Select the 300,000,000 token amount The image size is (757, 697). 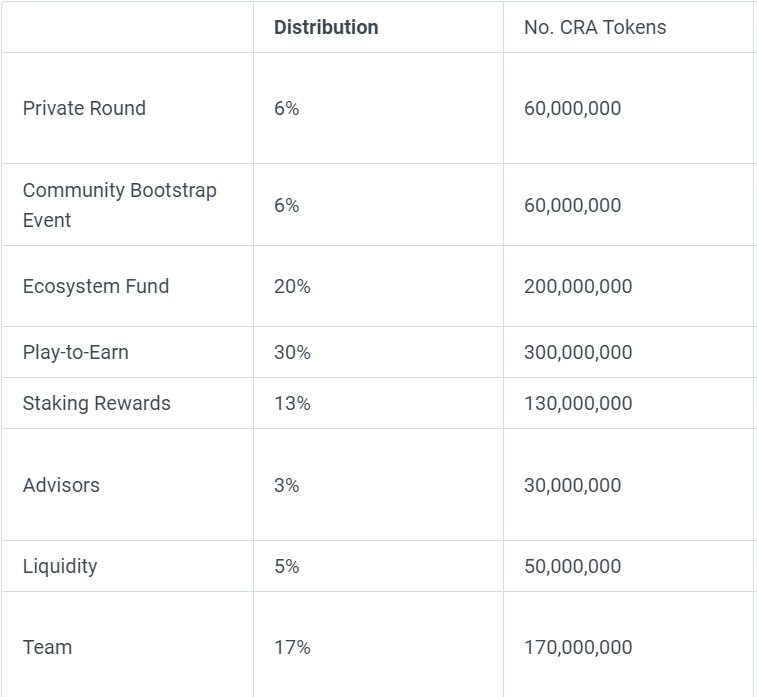click(578, 352)
